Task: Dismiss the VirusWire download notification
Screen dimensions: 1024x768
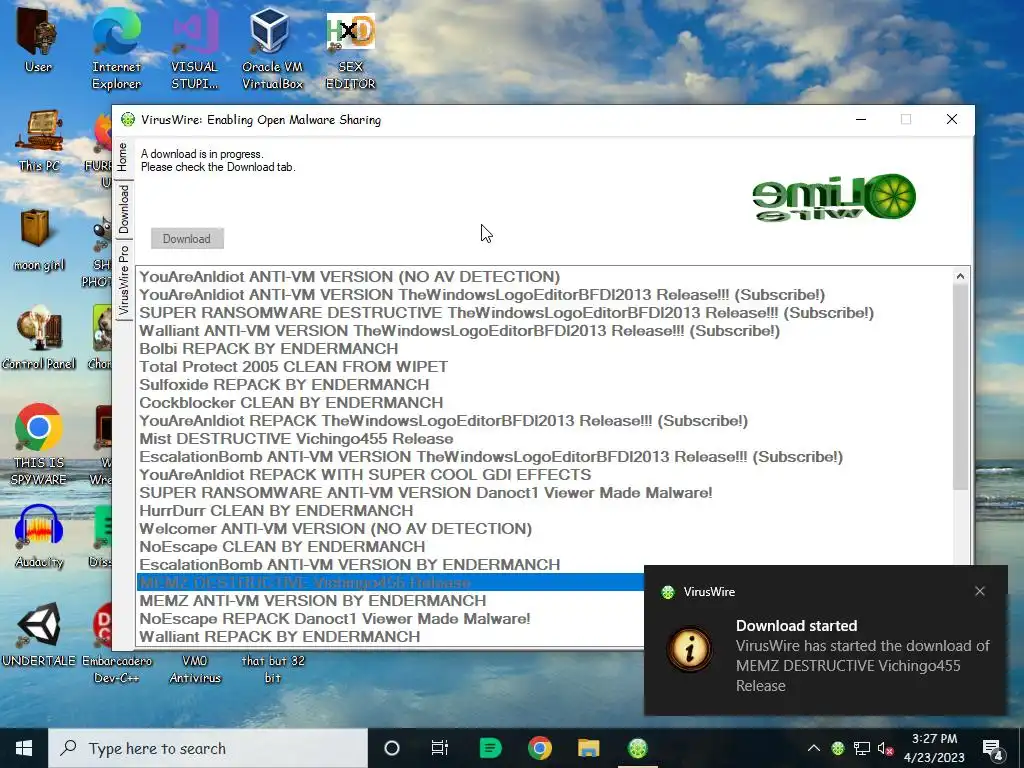Action: click(980, 591)
